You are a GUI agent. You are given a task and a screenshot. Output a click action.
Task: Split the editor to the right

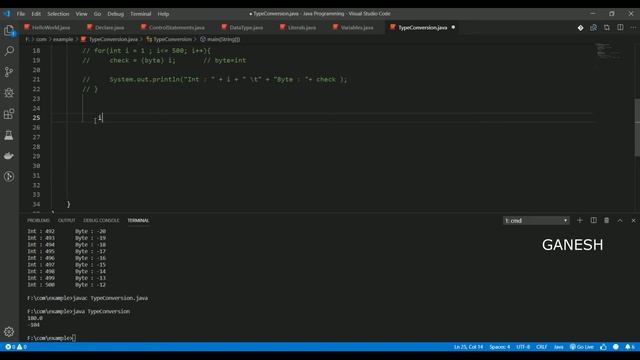pos(620,28)
